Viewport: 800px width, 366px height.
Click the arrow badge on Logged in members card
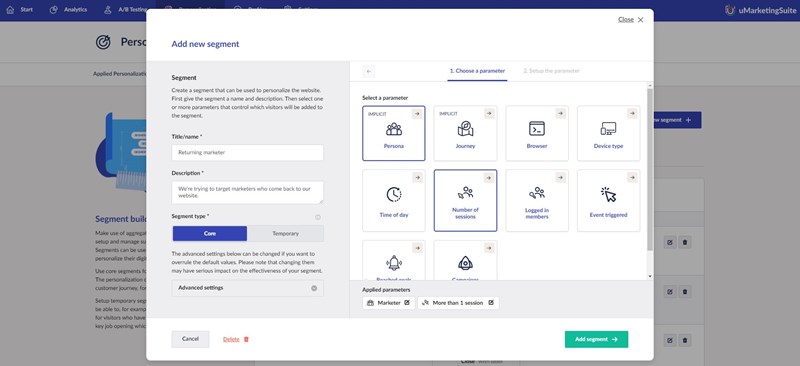(x=561, y=177)
